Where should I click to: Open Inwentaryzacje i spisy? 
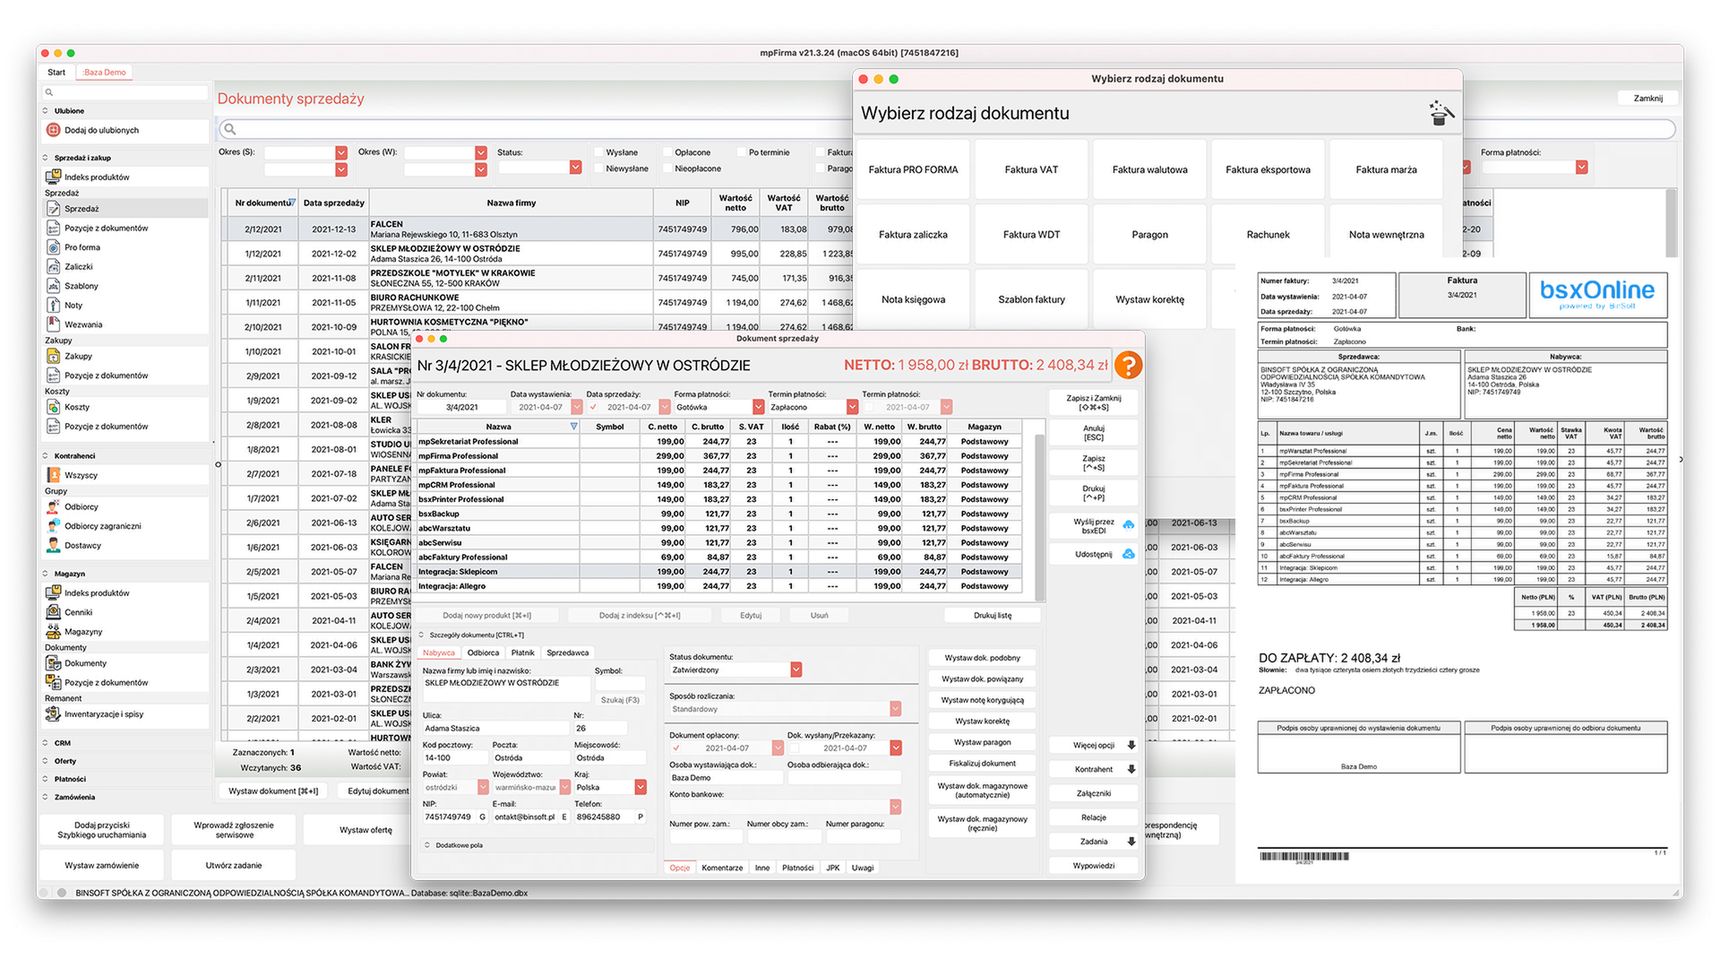coord(104,714)
